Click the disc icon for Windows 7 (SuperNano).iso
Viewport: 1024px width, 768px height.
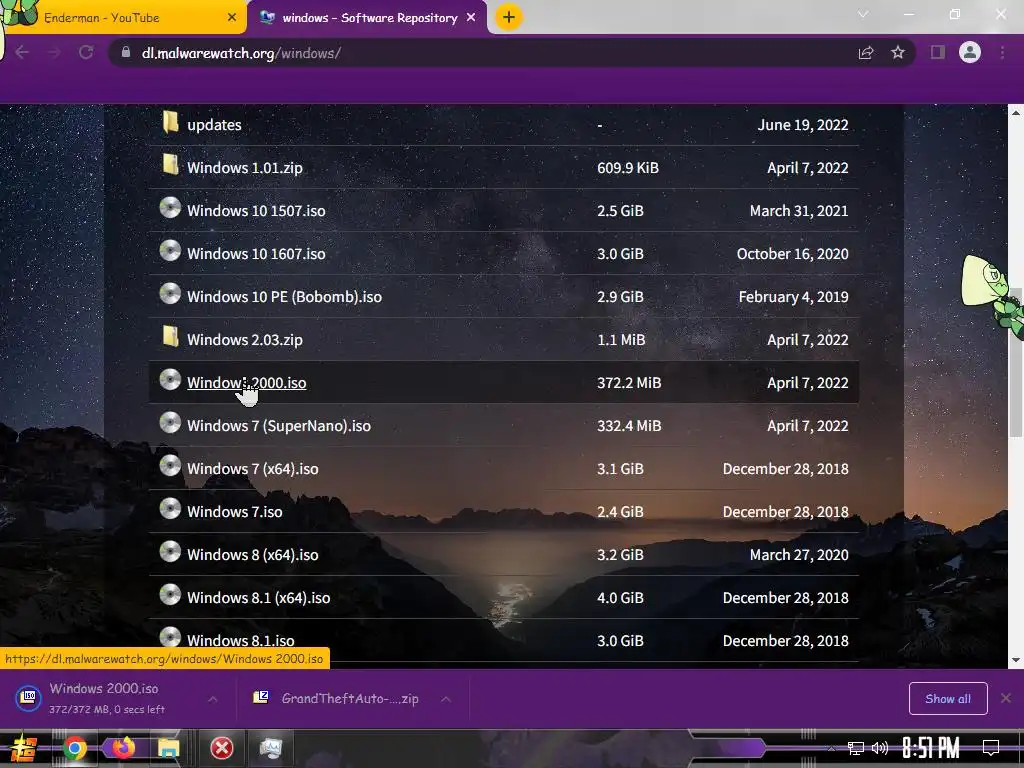[170, 423]
